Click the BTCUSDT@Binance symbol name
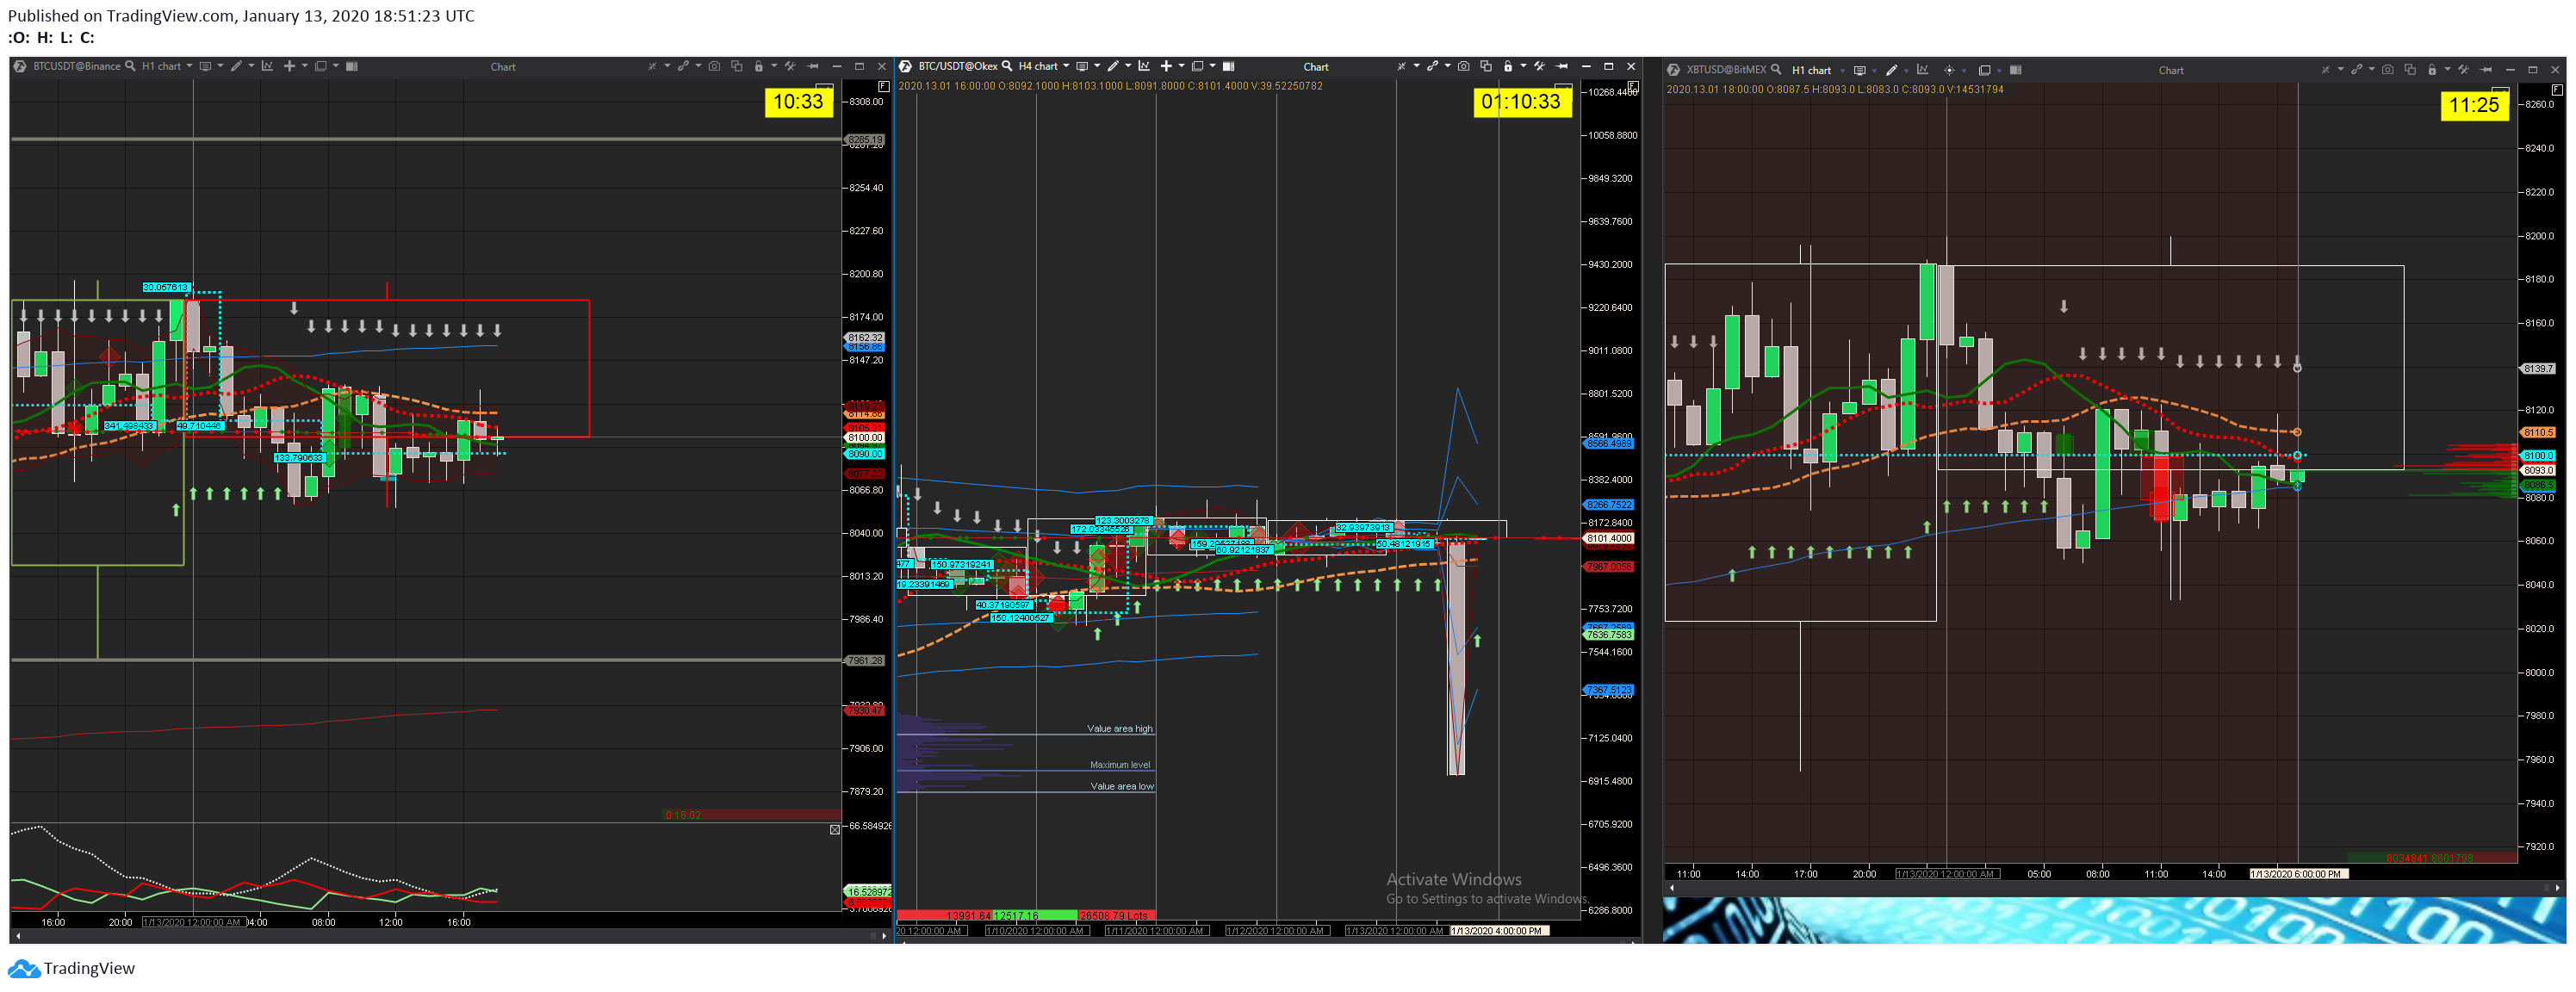Viewport: 2576px width, 992px height. click(77, 66)
